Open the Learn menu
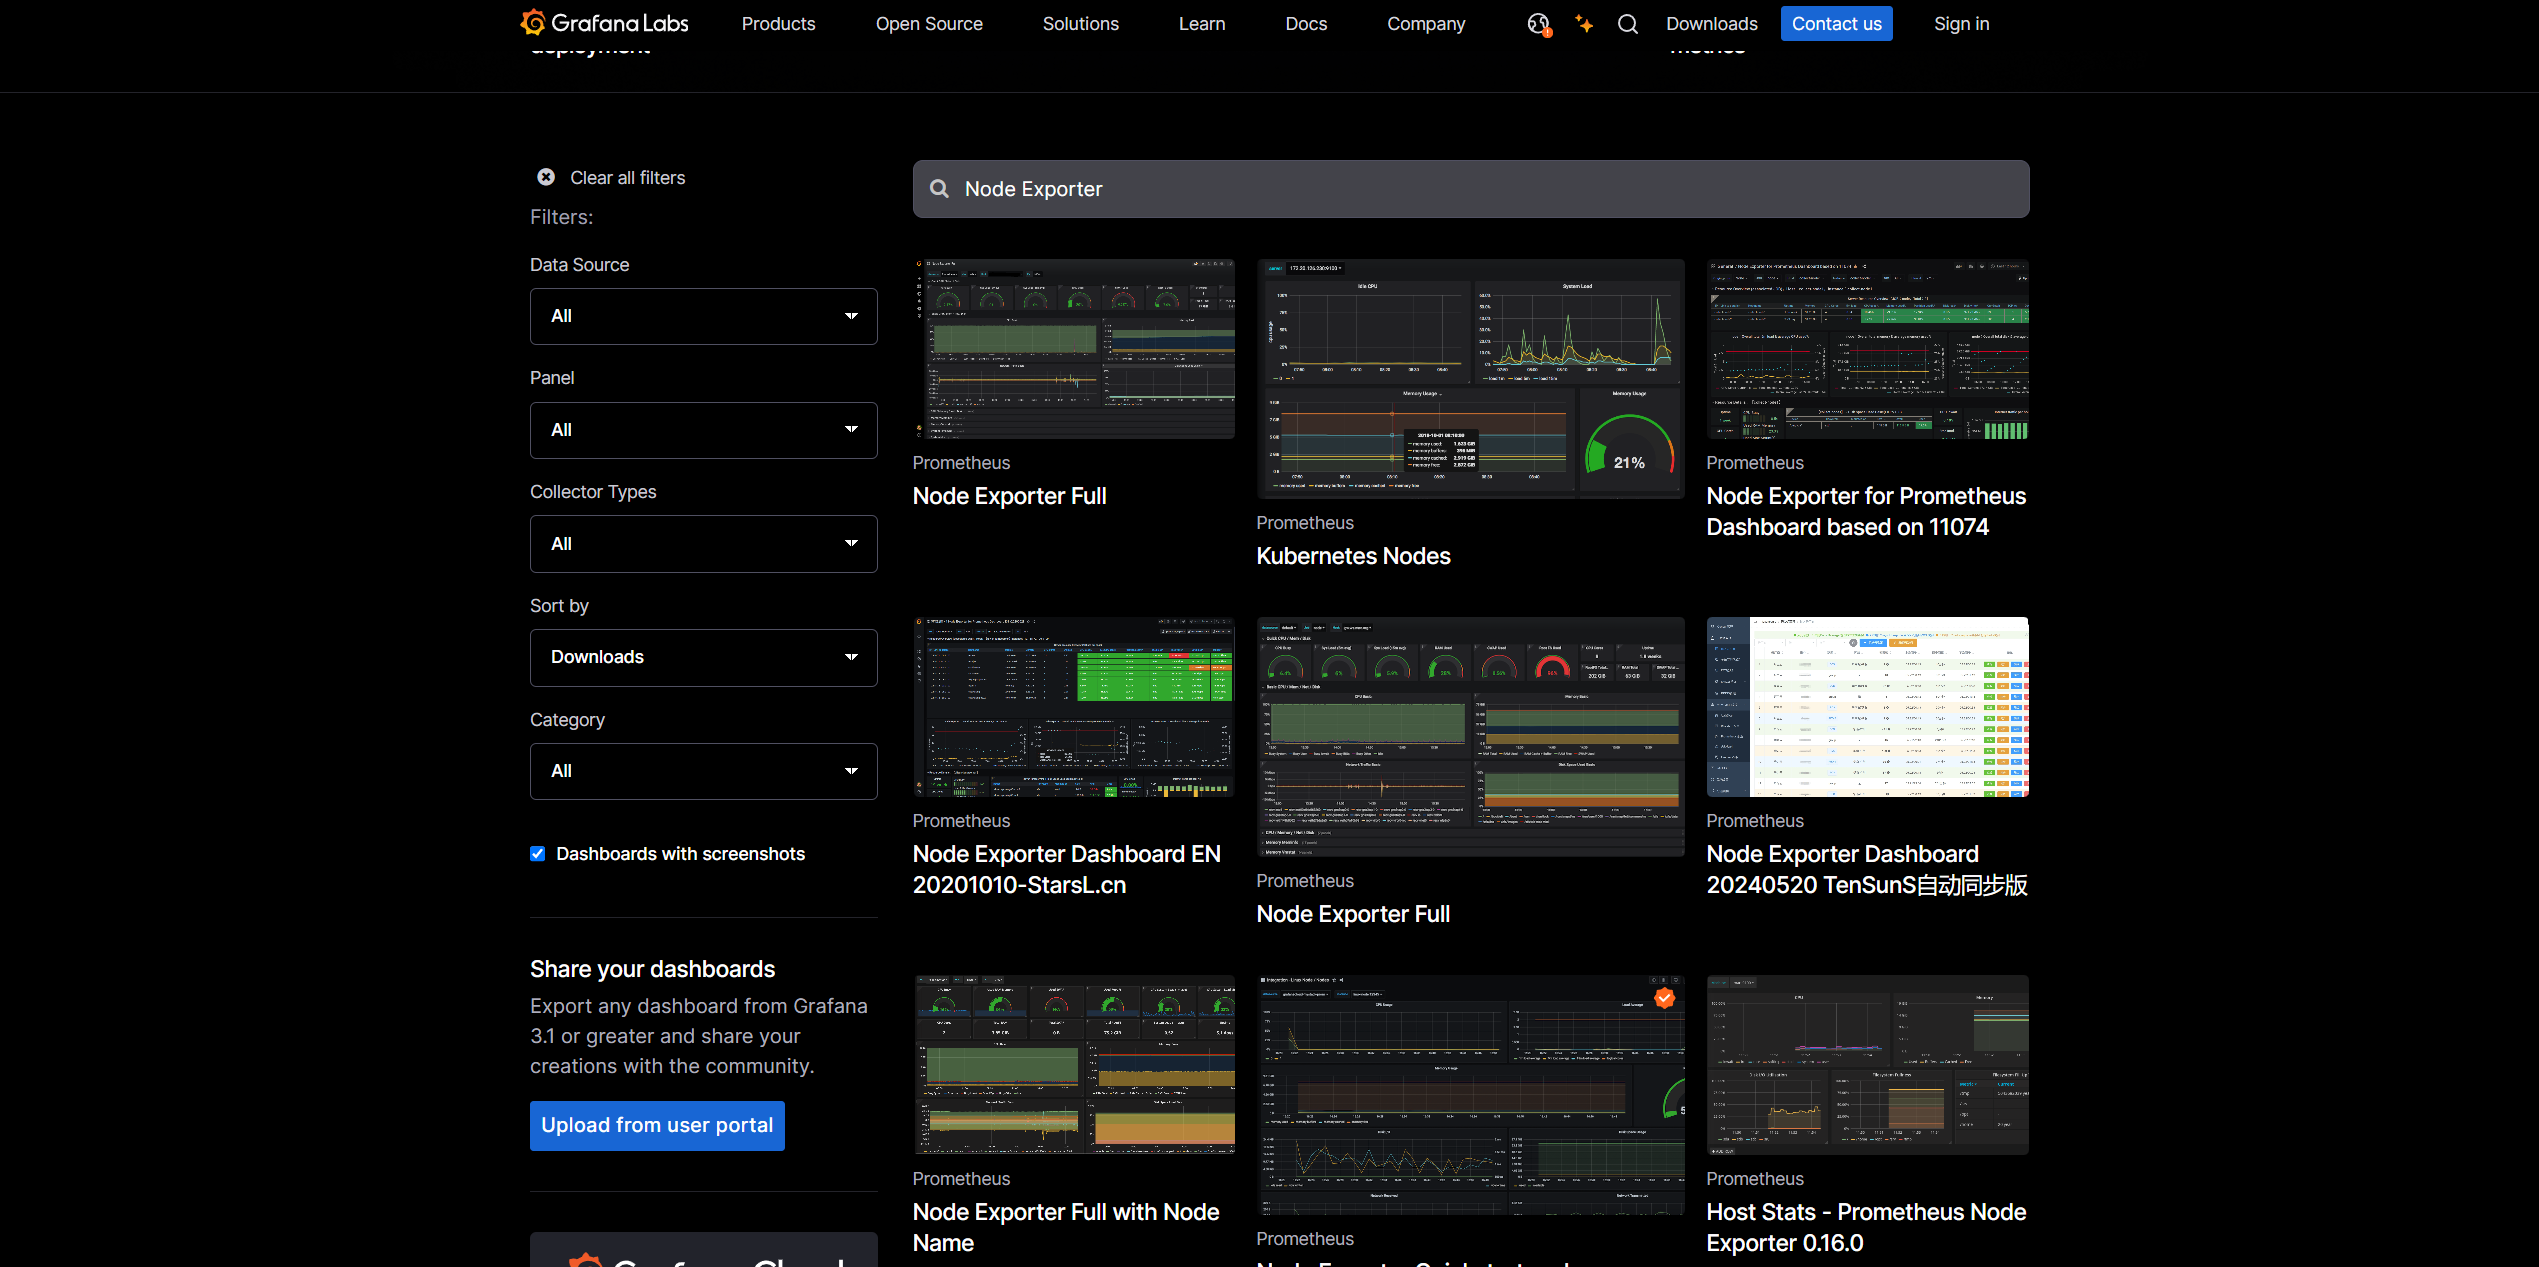The width and height of the screenshot is (2539, 1267). (1201, 23)
